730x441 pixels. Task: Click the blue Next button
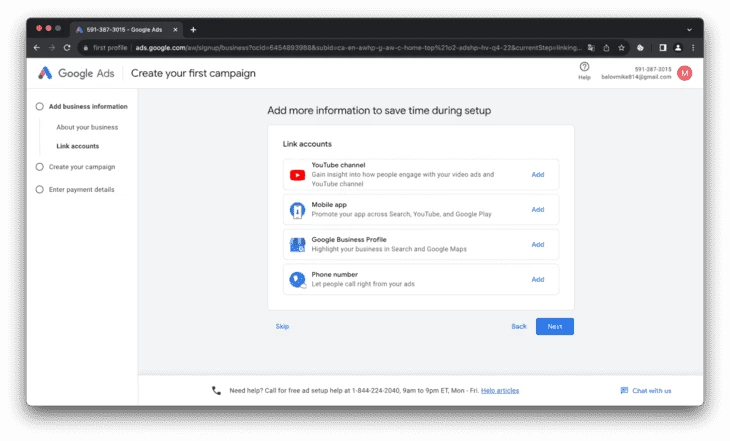click(554, 326)
